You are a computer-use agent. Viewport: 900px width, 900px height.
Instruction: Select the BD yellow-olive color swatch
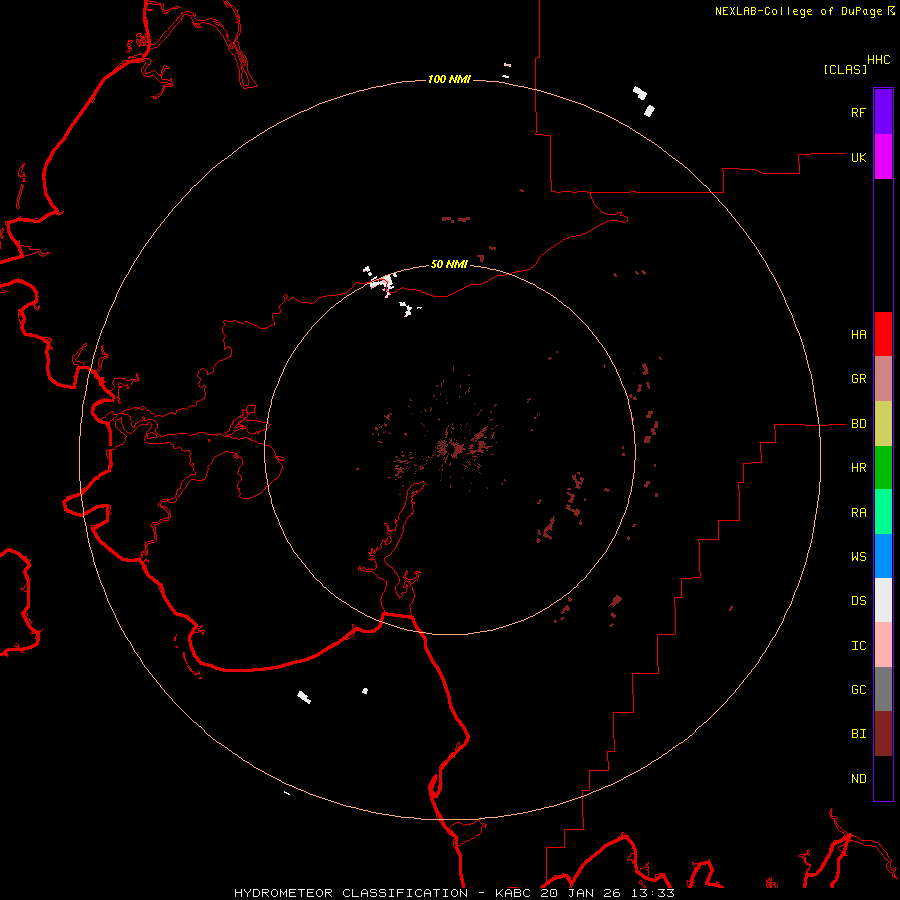[883, 424]
